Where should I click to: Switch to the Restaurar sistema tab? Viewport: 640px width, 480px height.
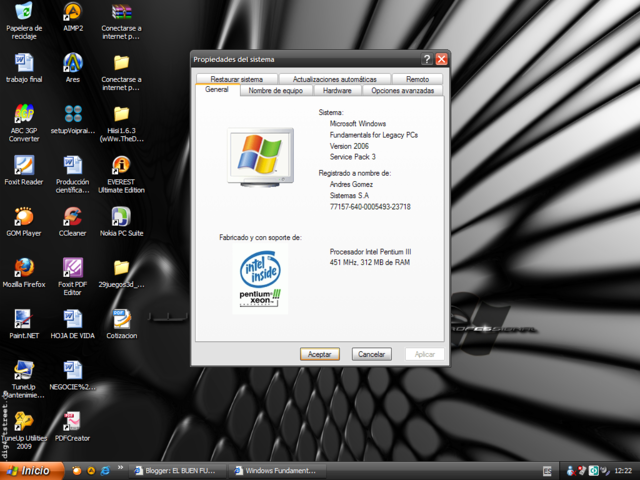coord(237,79)
